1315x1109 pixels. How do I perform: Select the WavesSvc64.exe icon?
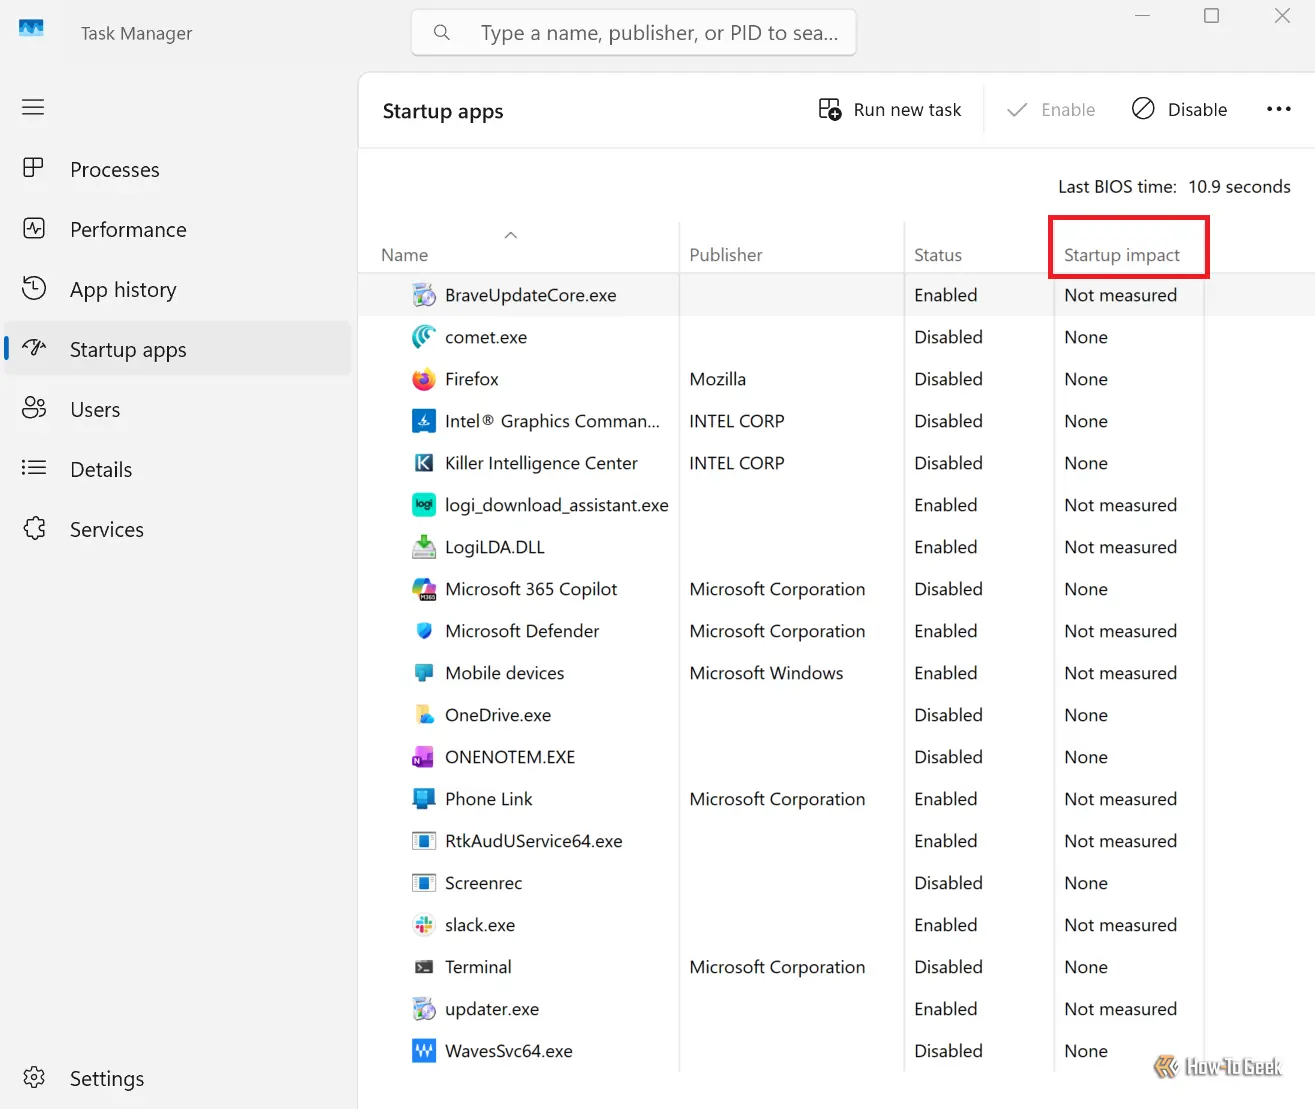pos(424,1051)
